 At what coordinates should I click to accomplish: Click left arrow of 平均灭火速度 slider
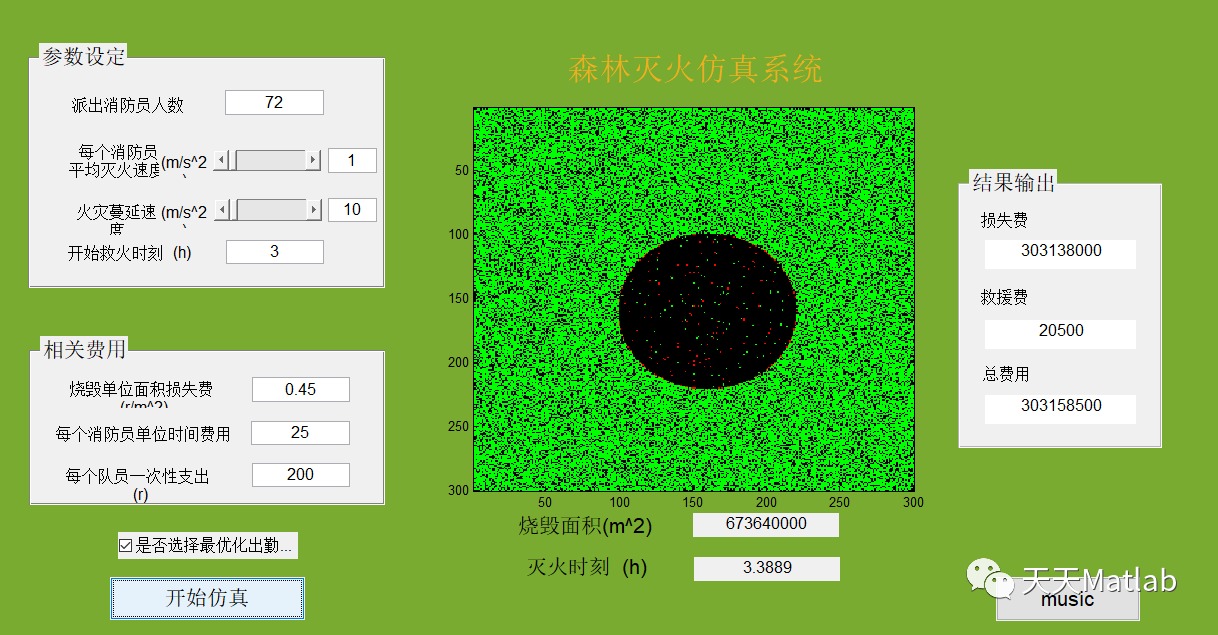click(221, 160)
